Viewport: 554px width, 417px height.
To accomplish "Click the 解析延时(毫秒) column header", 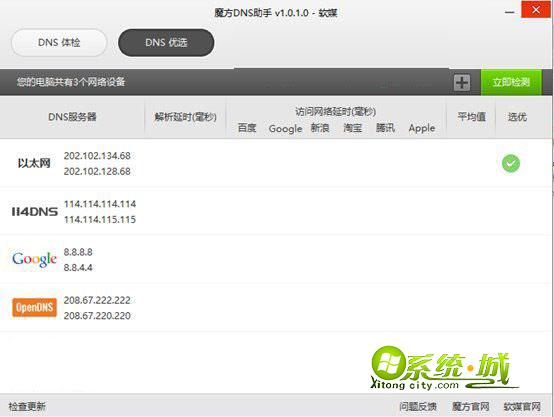I will point(185,117).
